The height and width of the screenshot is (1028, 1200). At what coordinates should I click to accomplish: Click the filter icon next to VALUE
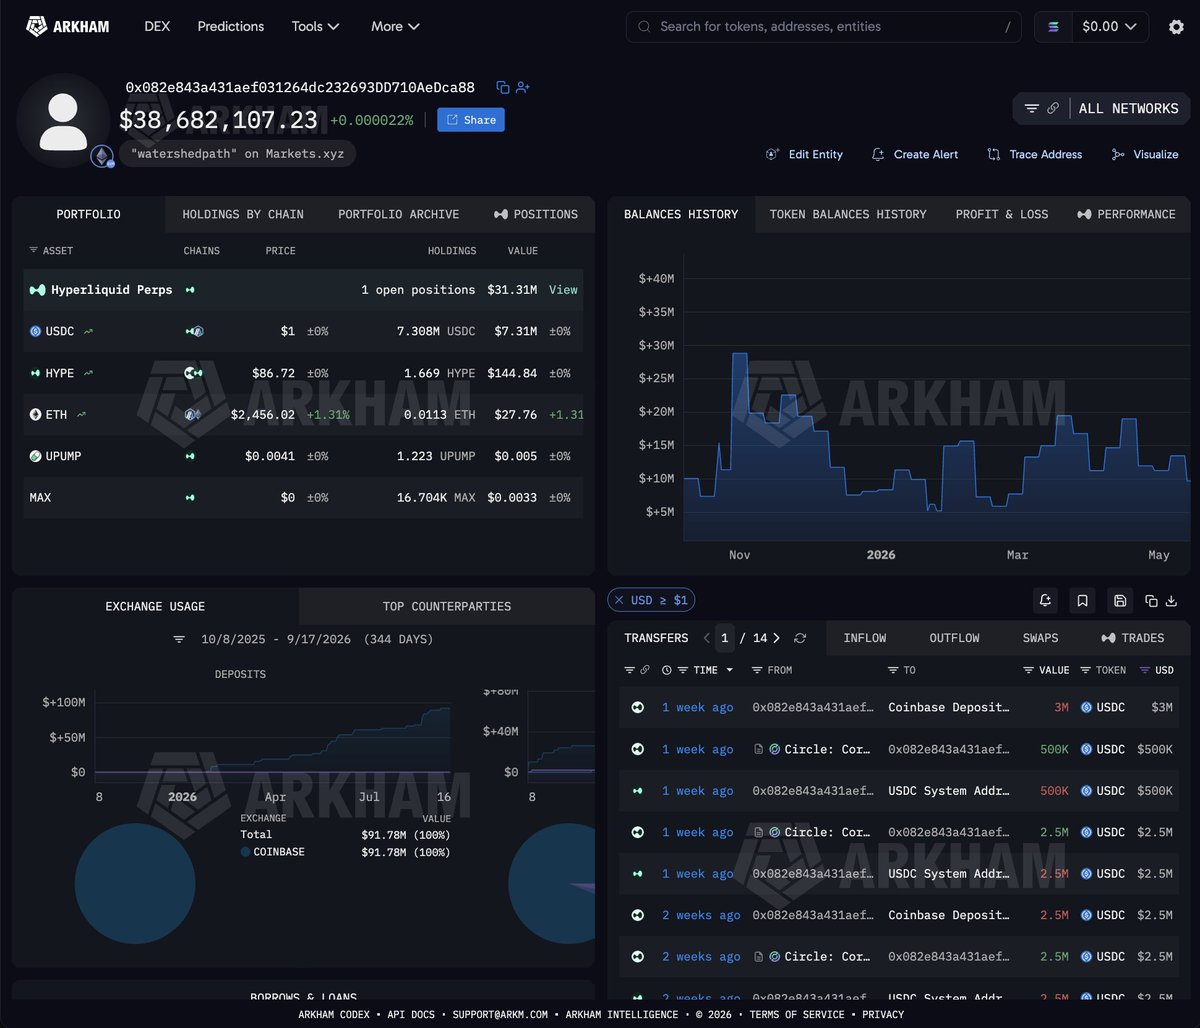coord(1029,670)
